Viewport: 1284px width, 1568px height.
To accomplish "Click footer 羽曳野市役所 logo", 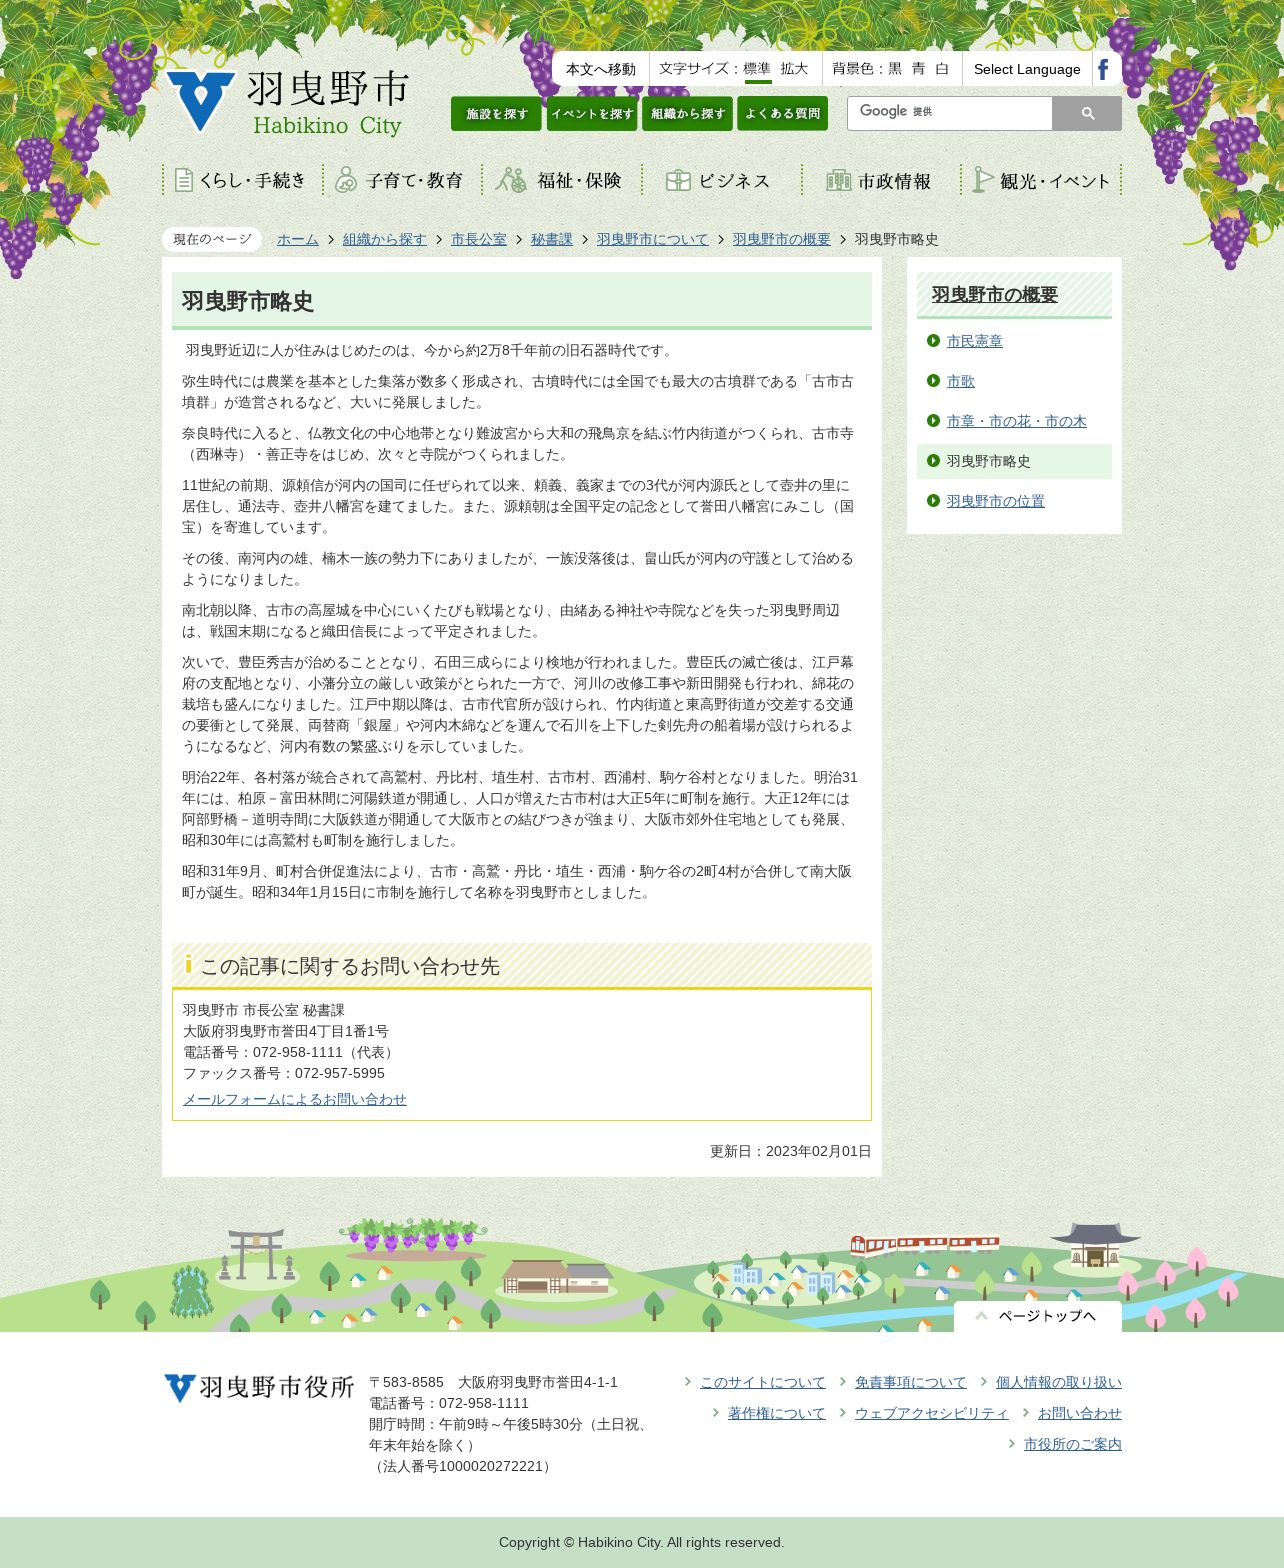I will click(259, 1388).
